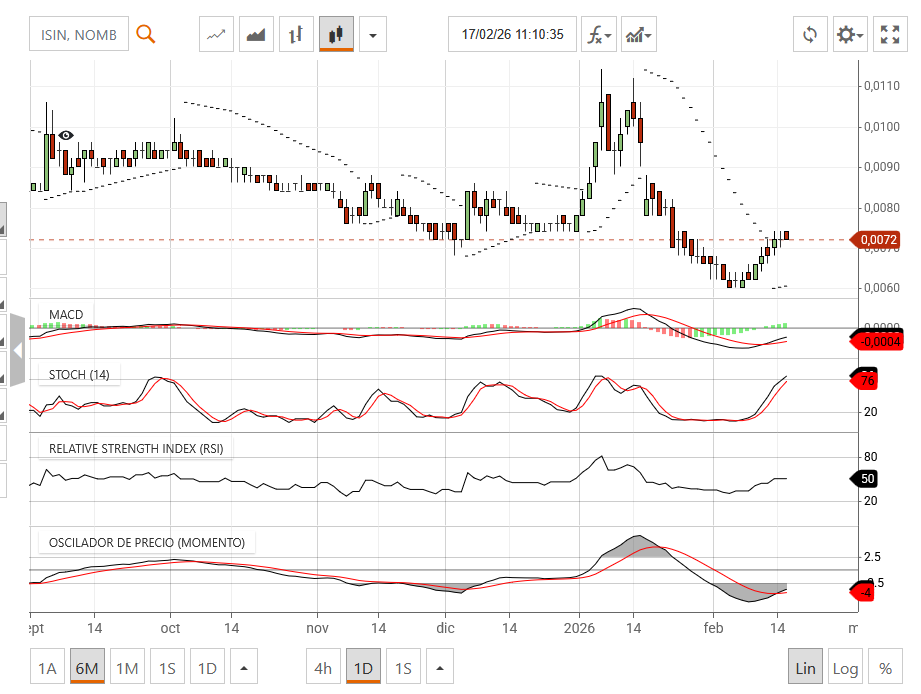
Task: Click the date and time display 17/02/26
Action: click(512, 35)
